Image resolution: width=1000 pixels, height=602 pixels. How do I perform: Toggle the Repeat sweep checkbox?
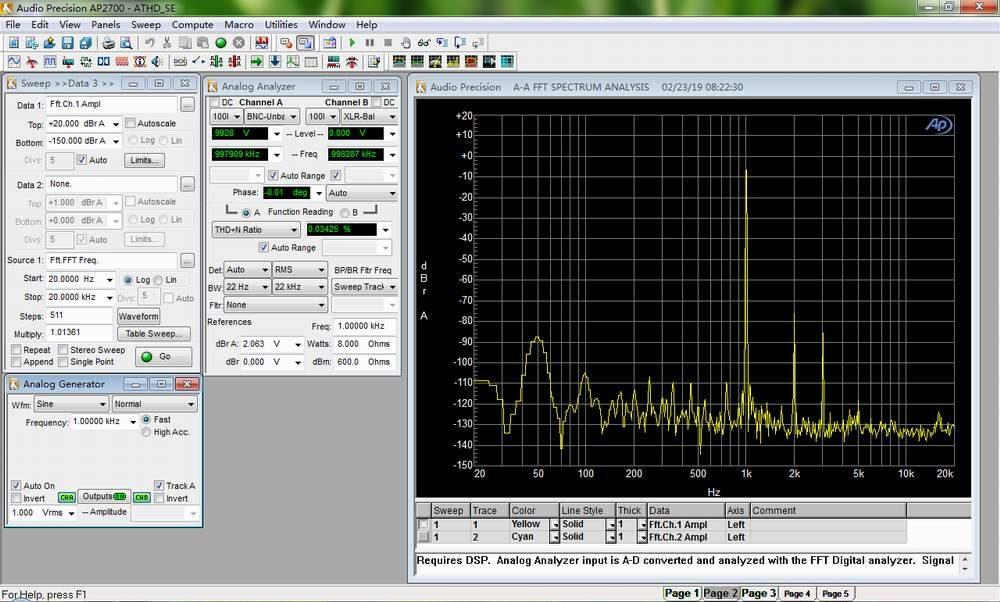click(x=16, y=349)
